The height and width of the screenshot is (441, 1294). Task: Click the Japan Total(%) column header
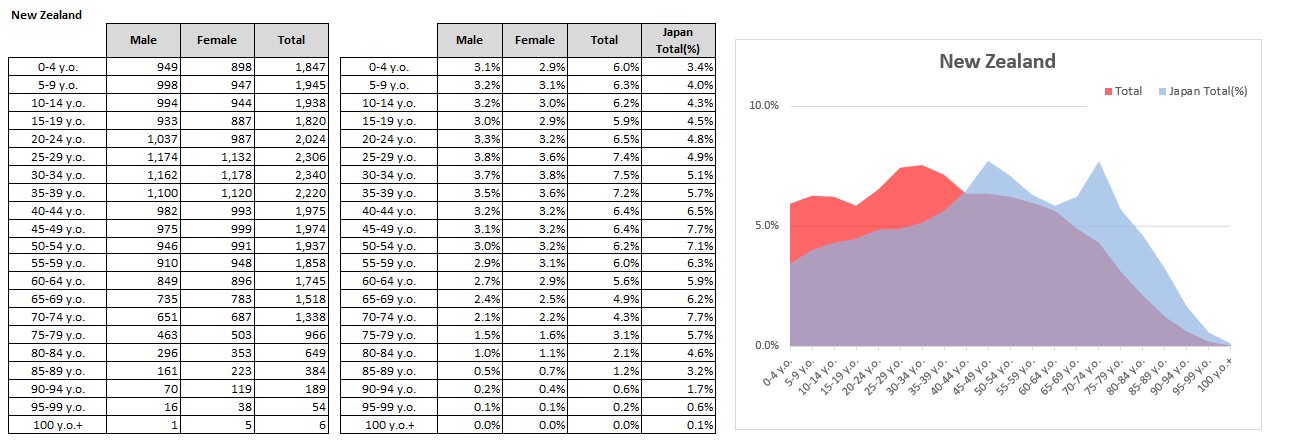tap(678, 40)
